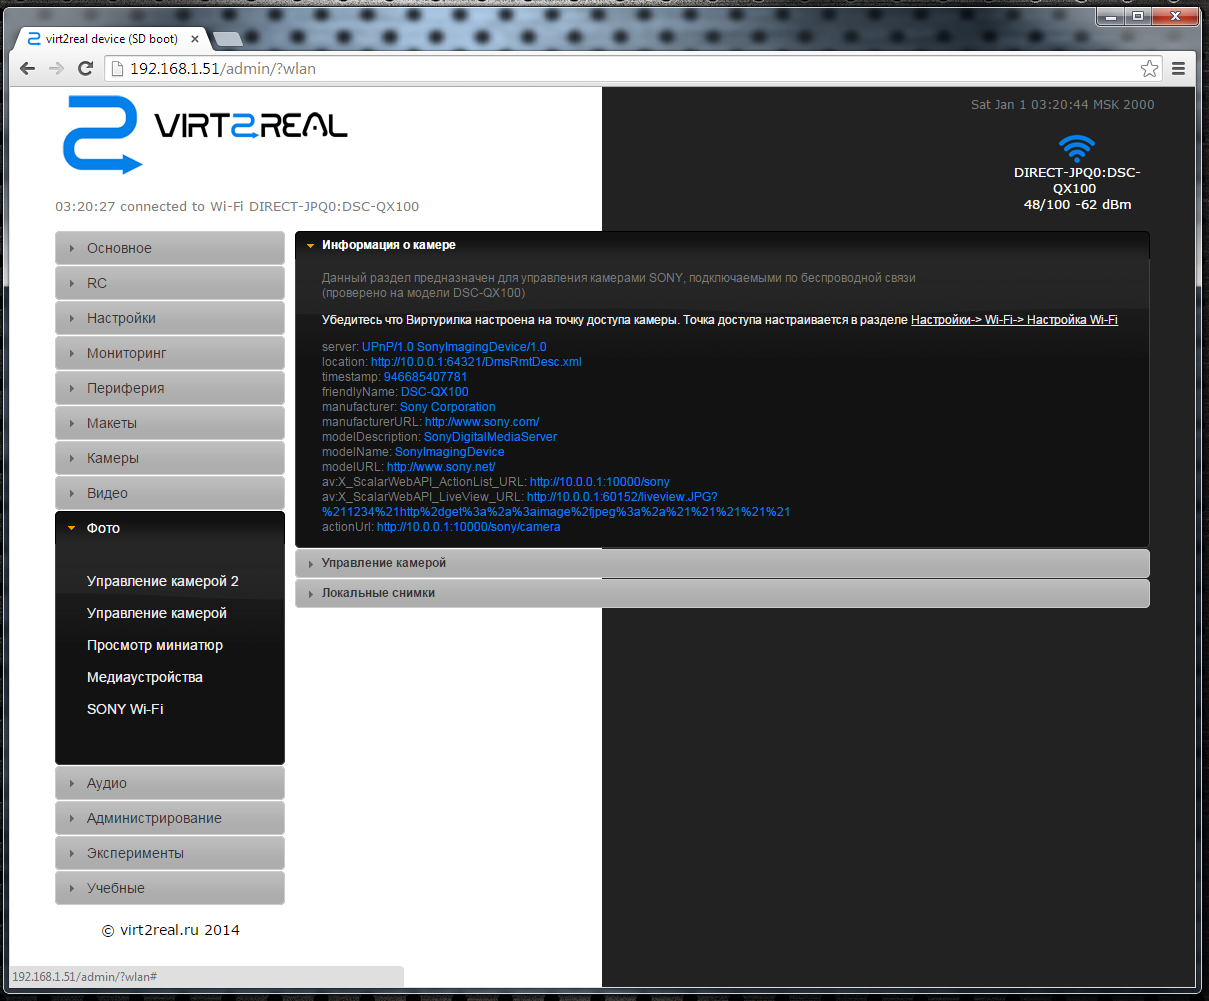Open the http://www.sony.net/ model URL link
Screen dimensions: 1209x1001
point(441,467)
